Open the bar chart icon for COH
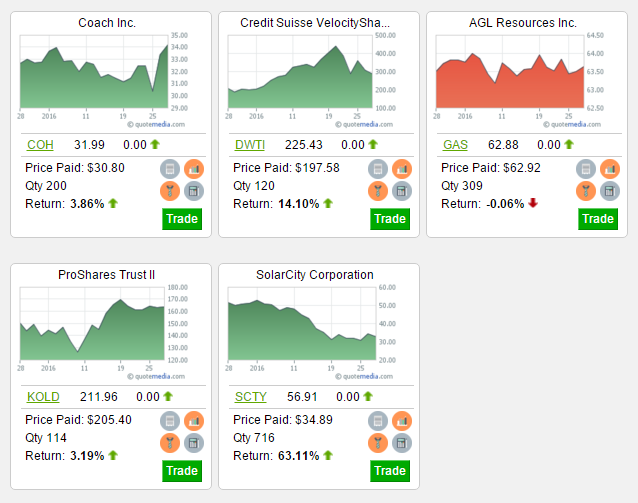The image size is (638, 503). (x=194, y=169)
